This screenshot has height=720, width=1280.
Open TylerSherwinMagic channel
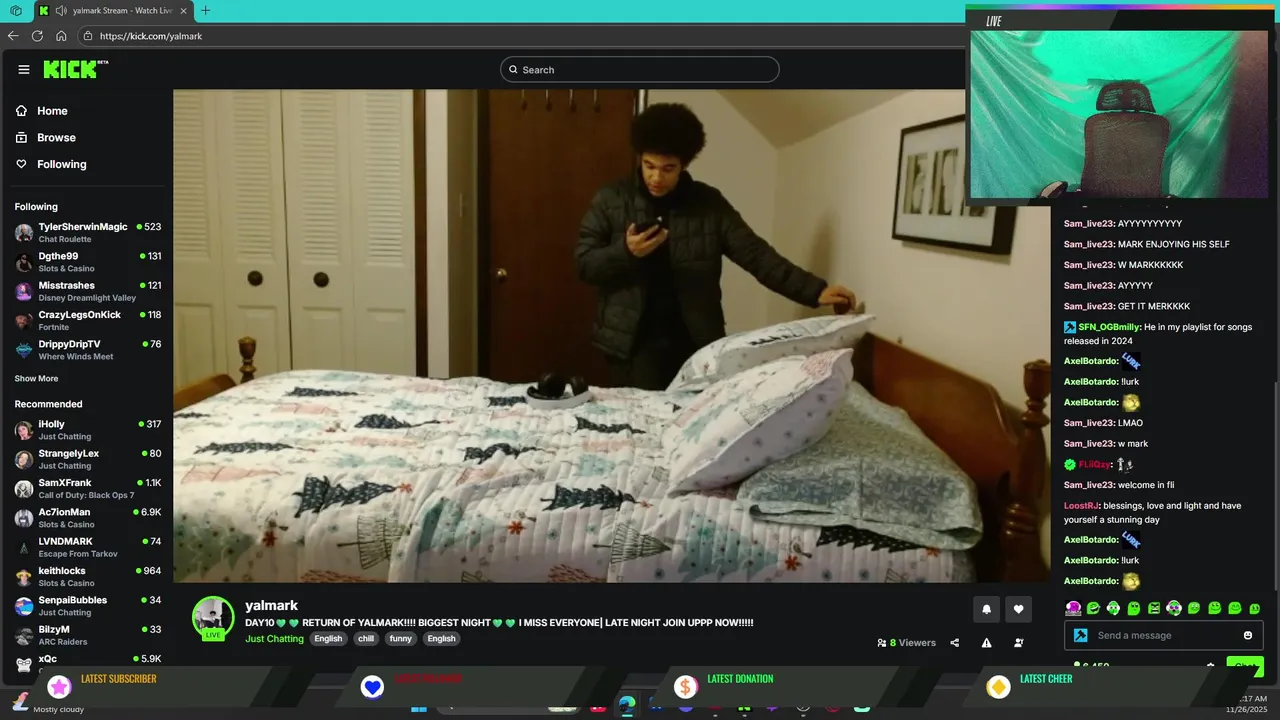point(88,233)
